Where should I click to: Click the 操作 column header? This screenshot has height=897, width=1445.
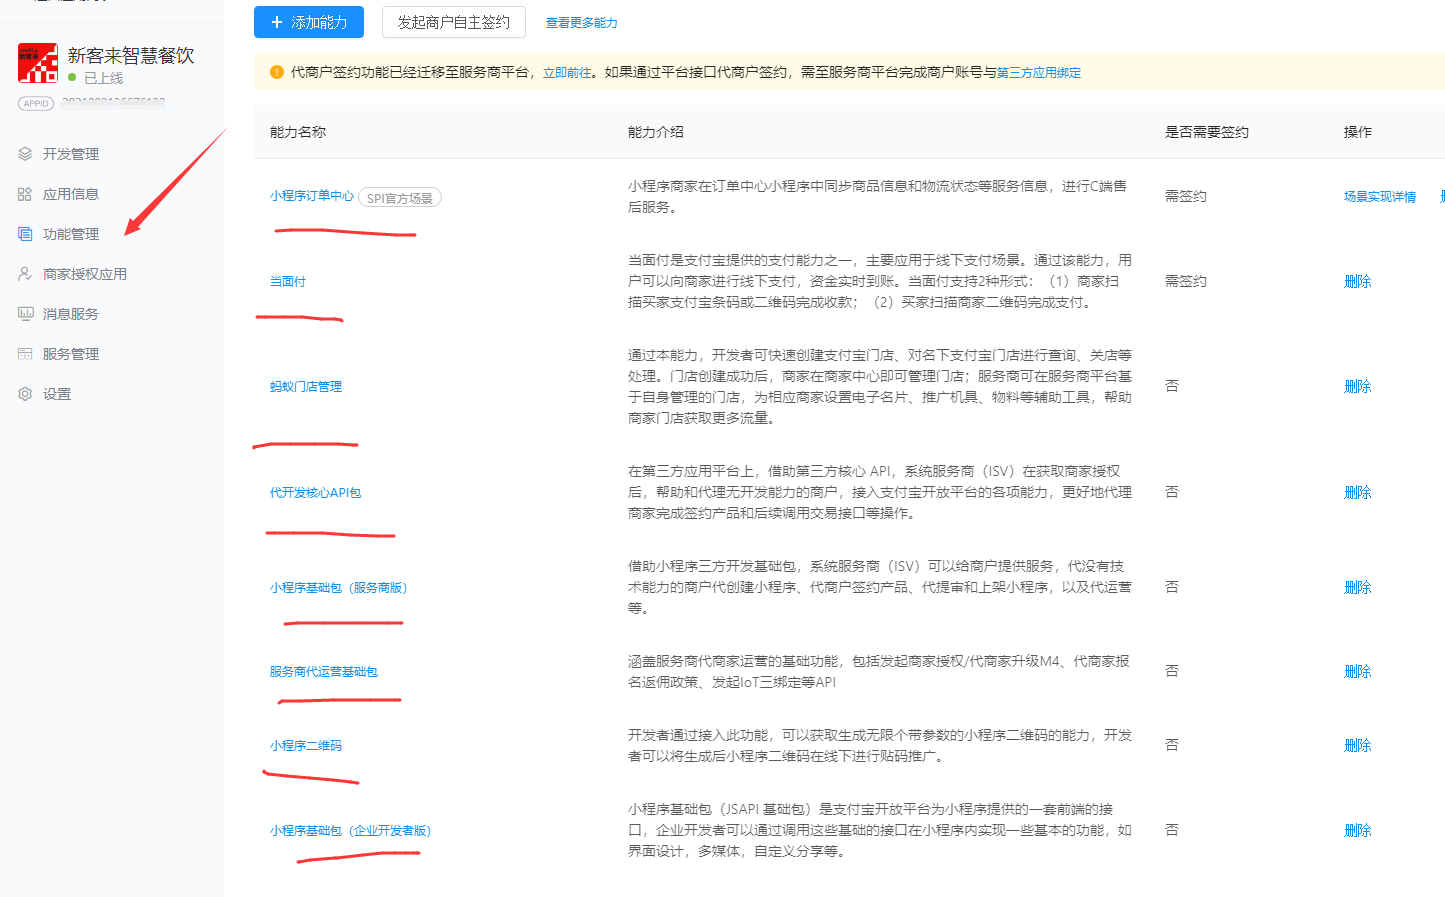[x=1358, y=132]
